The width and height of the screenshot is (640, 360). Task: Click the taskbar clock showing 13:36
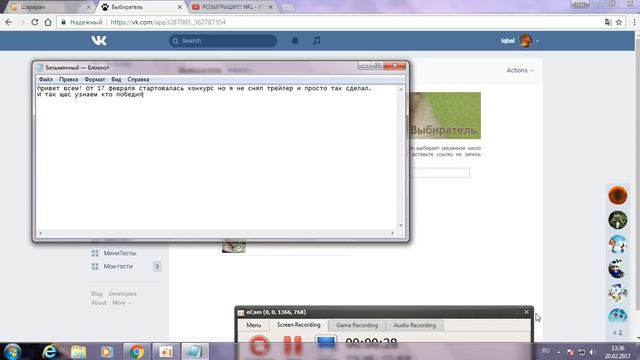(618, 352)
